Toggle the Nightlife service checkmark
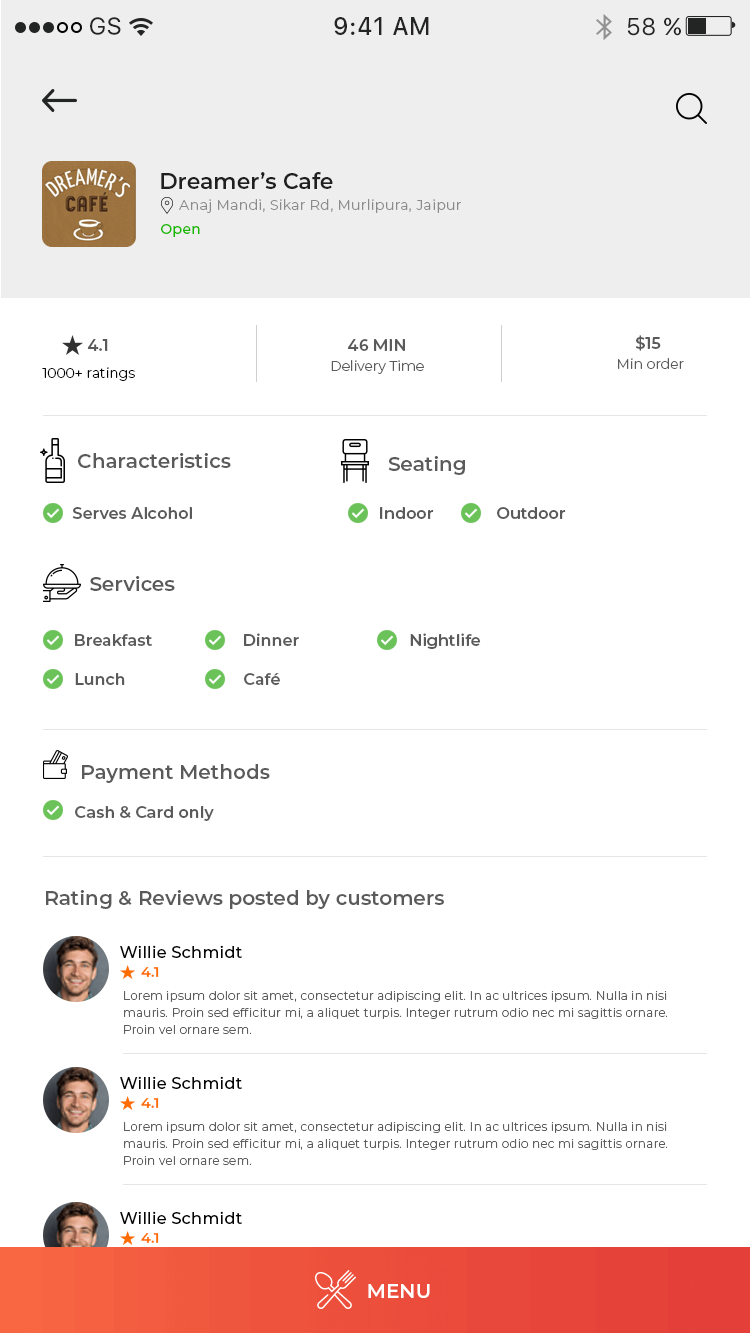750x1334 pixels. [387, 640]
